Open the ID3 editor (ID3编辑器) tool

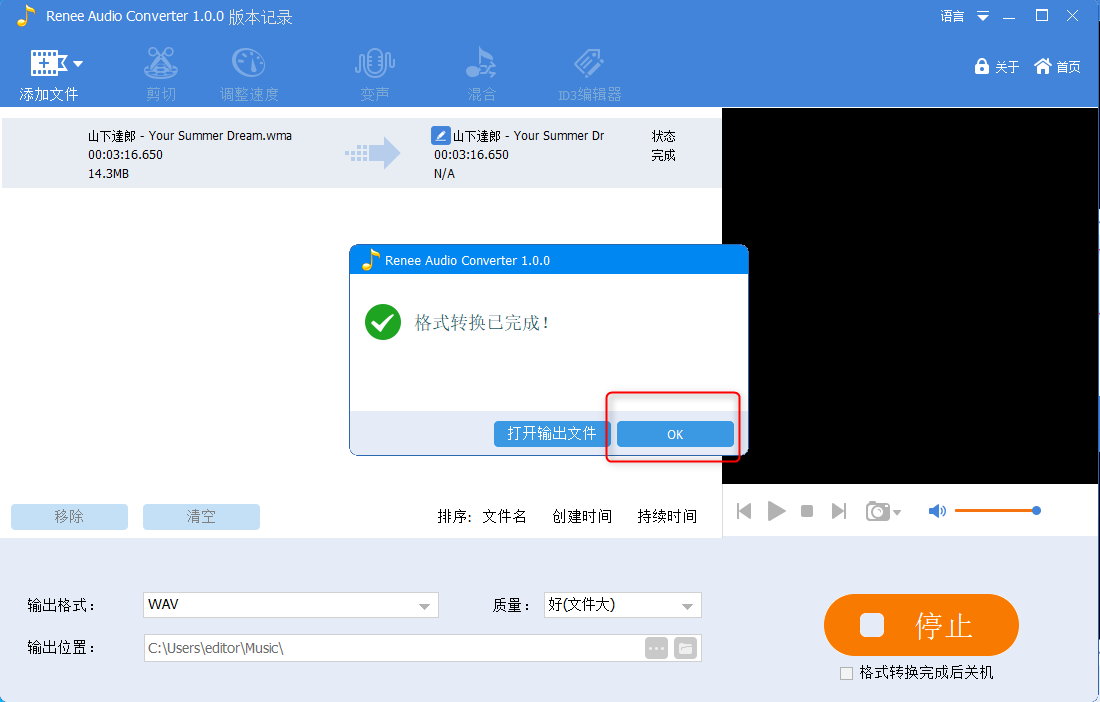[x=589, y=74]
